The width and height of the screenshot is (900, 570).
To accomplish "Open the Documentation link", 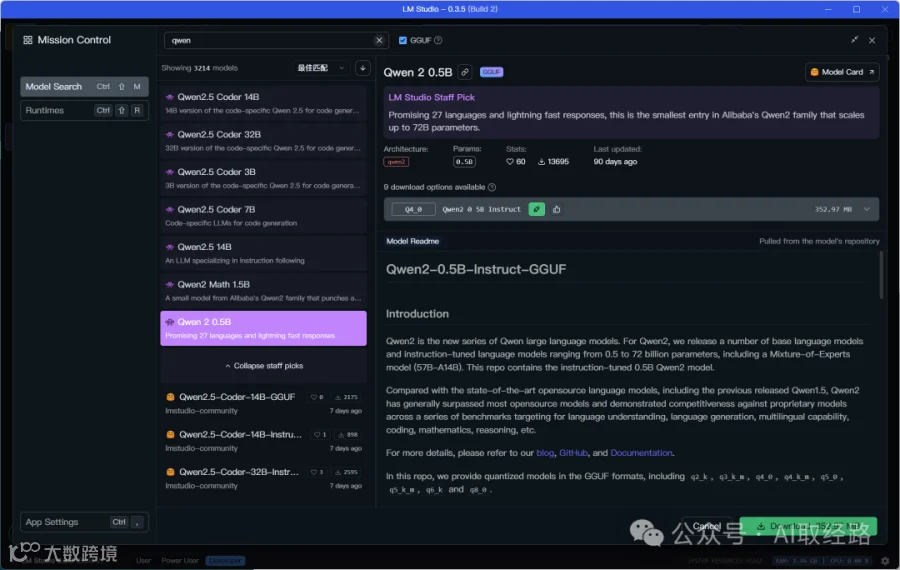I will click(641, 453).
